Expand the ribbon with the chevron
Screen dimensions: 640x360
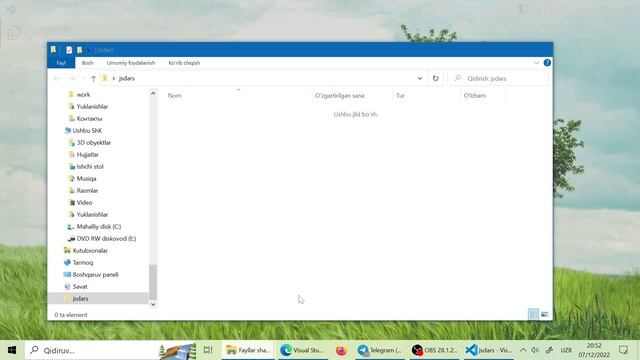(536, 63)
